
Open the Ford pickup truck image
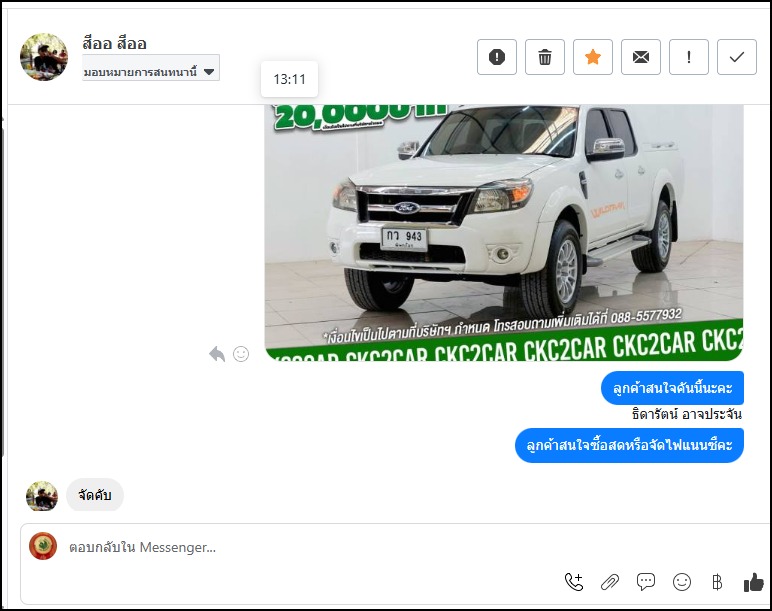[x=503, y=230]
